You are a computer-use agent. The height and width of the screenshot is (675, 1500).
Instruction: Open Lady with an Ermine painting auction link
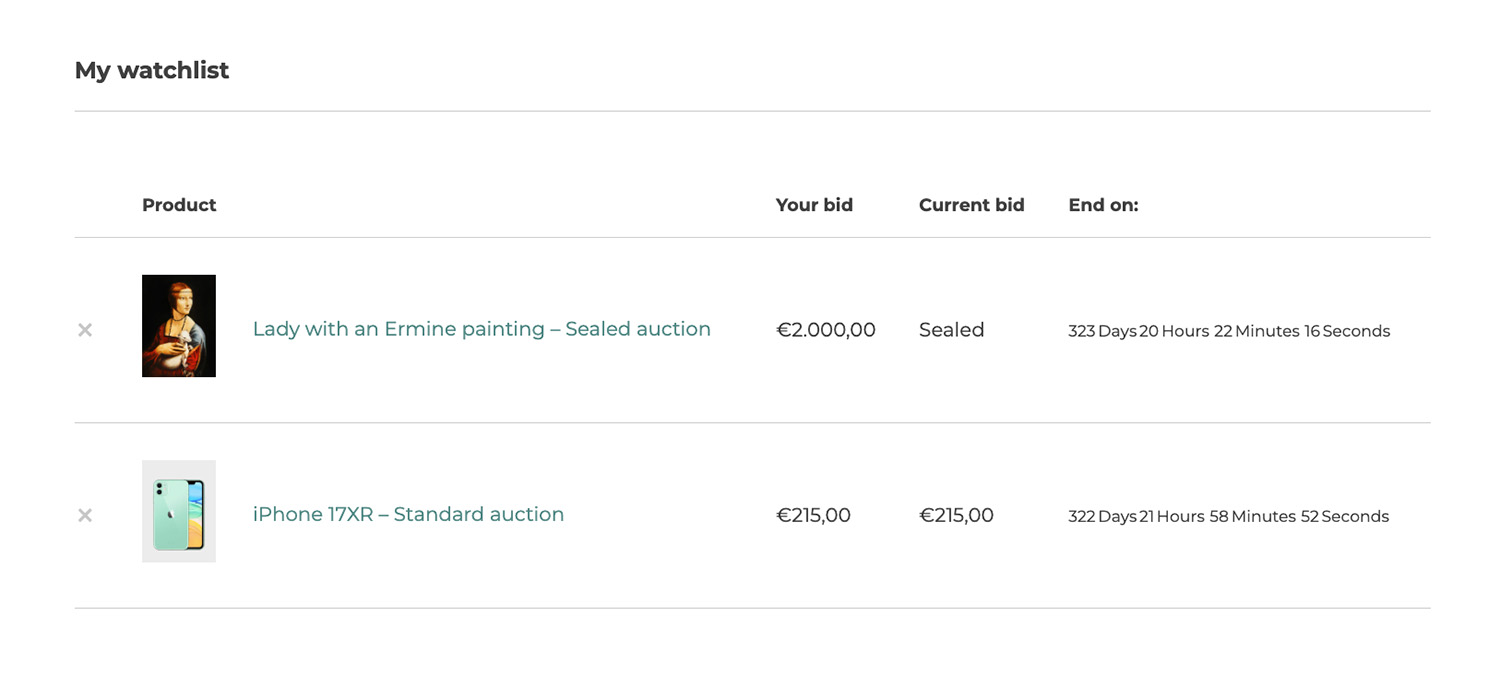481,329
